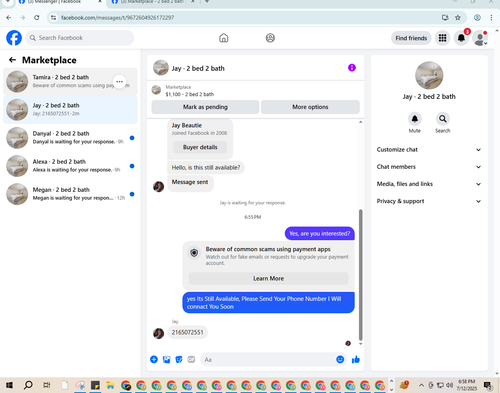The width and height of the screenshot is (500, 393).
Task: Open File Explorer from taskbar
Action: pyautogui.click(x=110, y=385)
